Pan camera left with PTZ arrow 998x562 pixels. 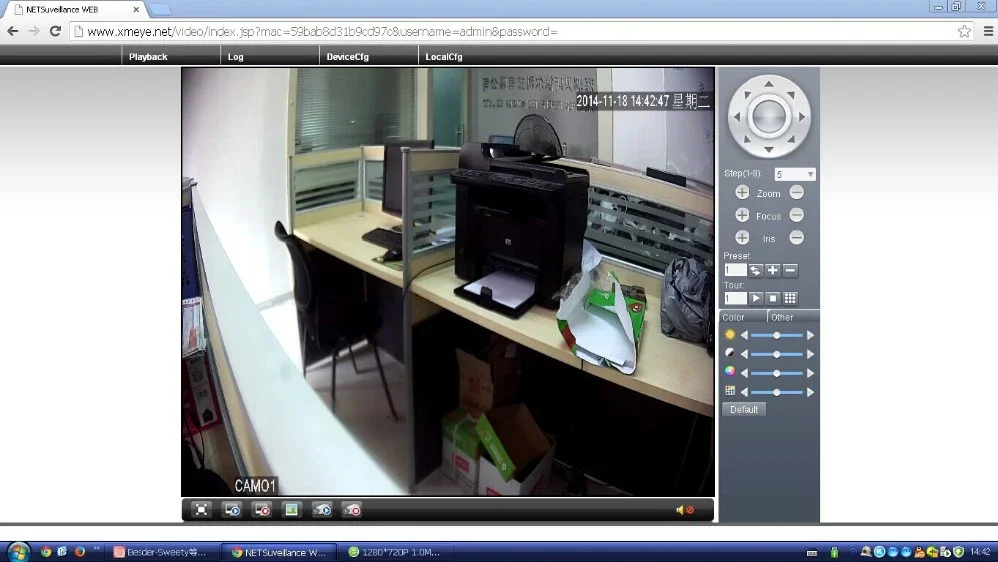pyautogui.click(x=737, y=117)
